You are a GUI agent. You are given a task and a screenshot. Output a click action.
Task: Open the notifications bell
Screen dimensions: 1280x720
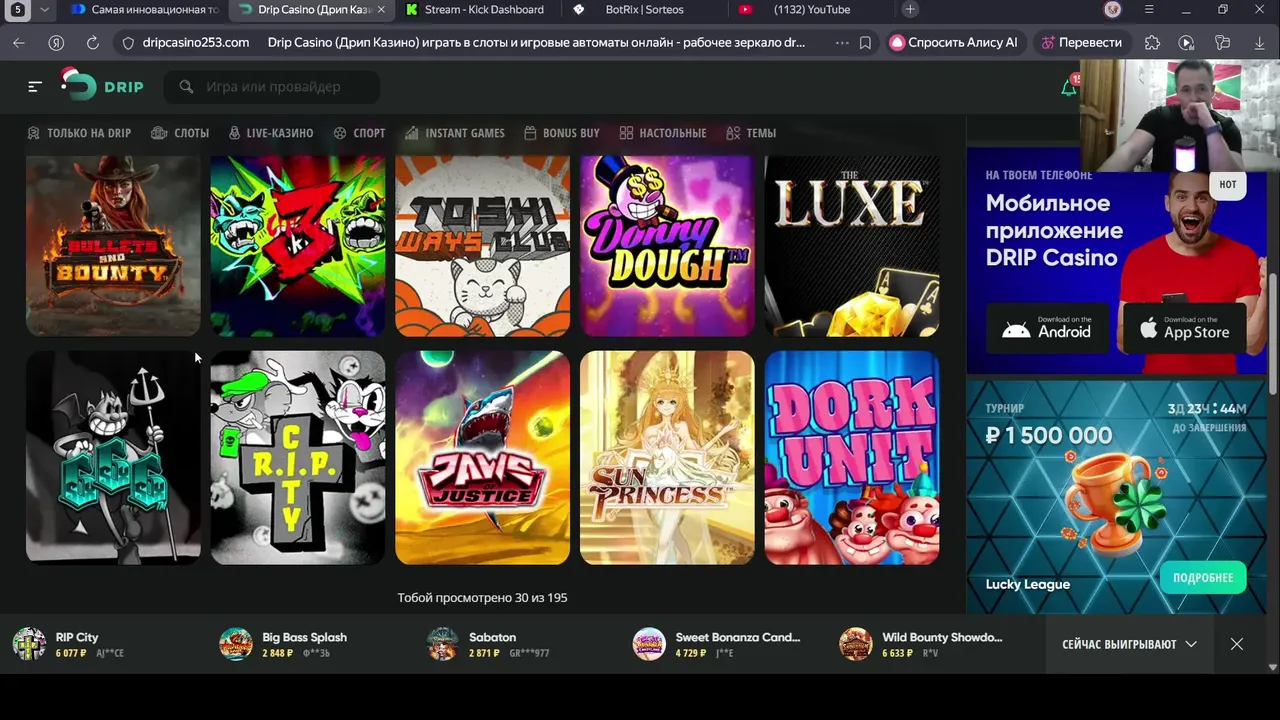(x=1068, y=88)
